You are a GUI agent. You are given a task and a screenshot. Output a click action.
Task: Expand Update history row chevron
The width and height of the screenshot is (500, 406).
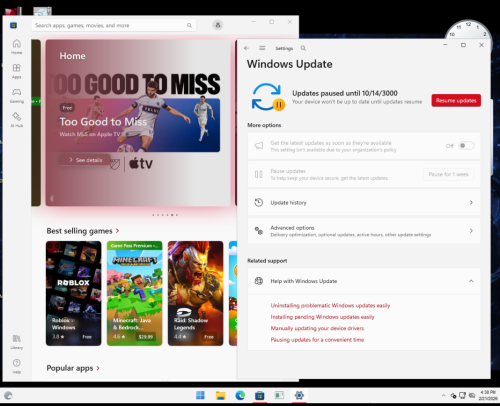[x=471, y=202]
